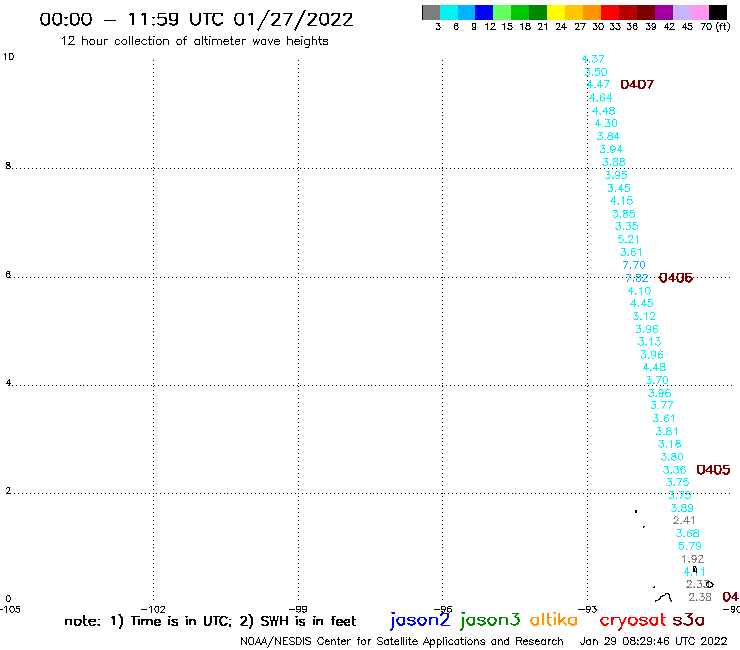
Task: Pick the yellow 24 ft legend swatch
Action: (556, 12)
